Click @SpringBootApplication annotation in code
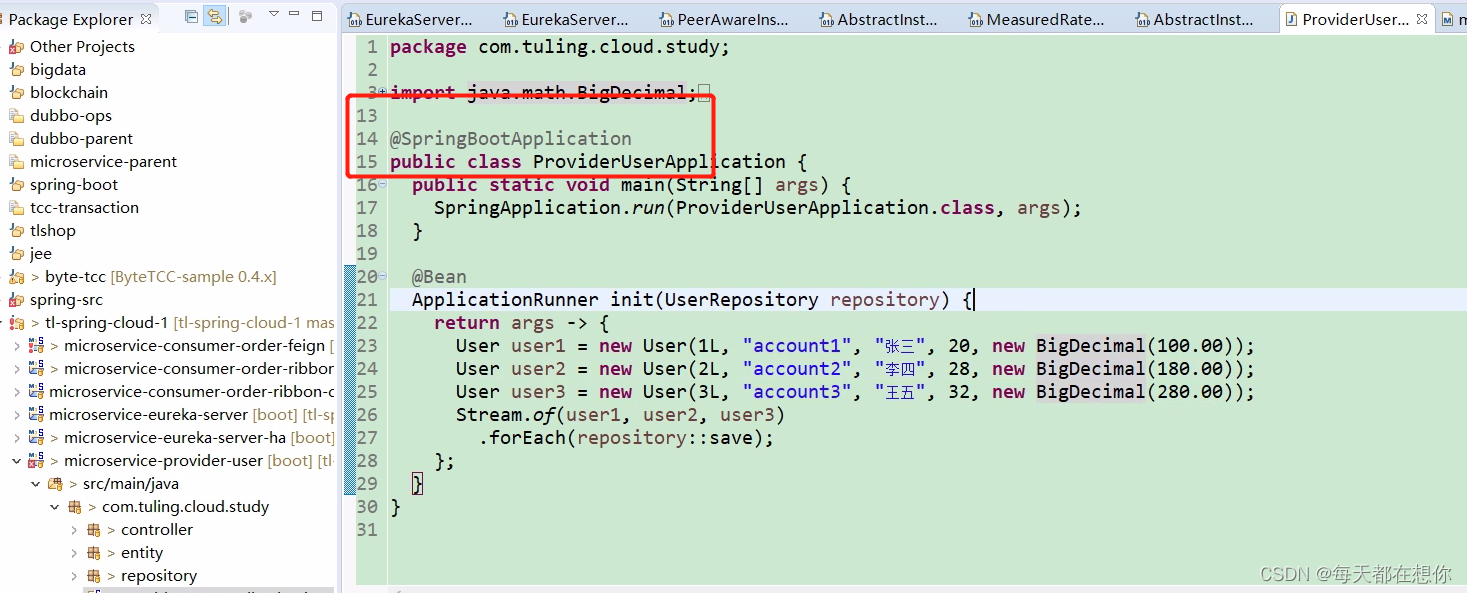 pos(510,139)
